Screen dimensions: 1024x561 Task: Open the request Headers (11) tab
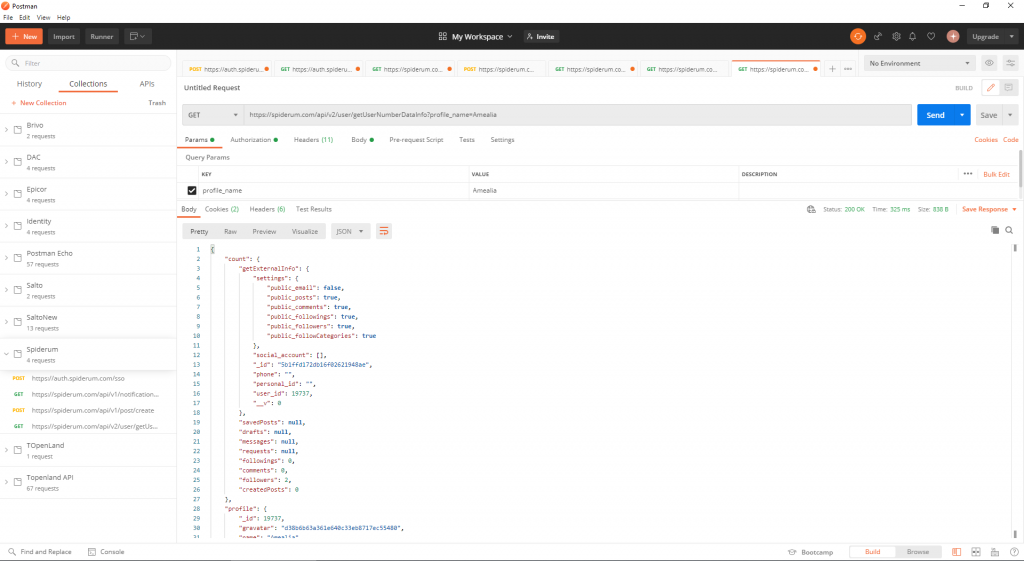(x=313, y=140)
